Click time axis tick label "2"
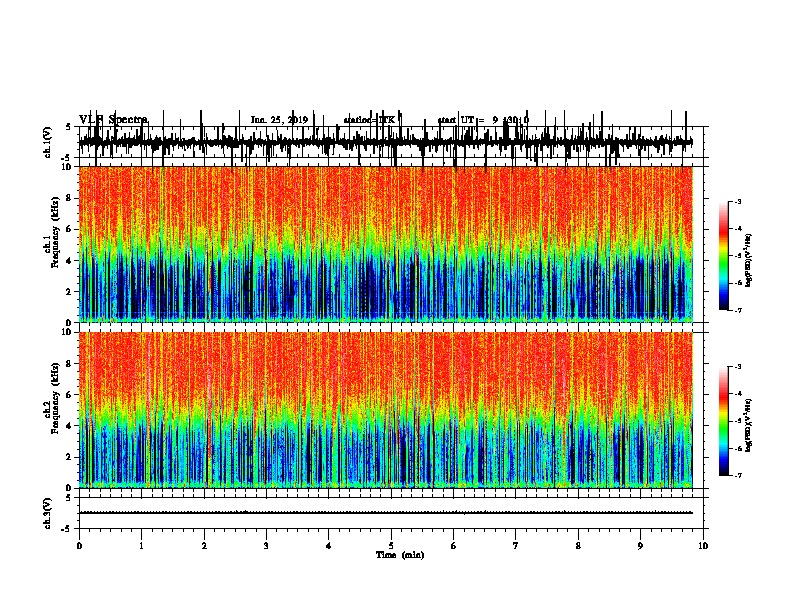This screenshot has height=612, width=792. tap(204, 546)
